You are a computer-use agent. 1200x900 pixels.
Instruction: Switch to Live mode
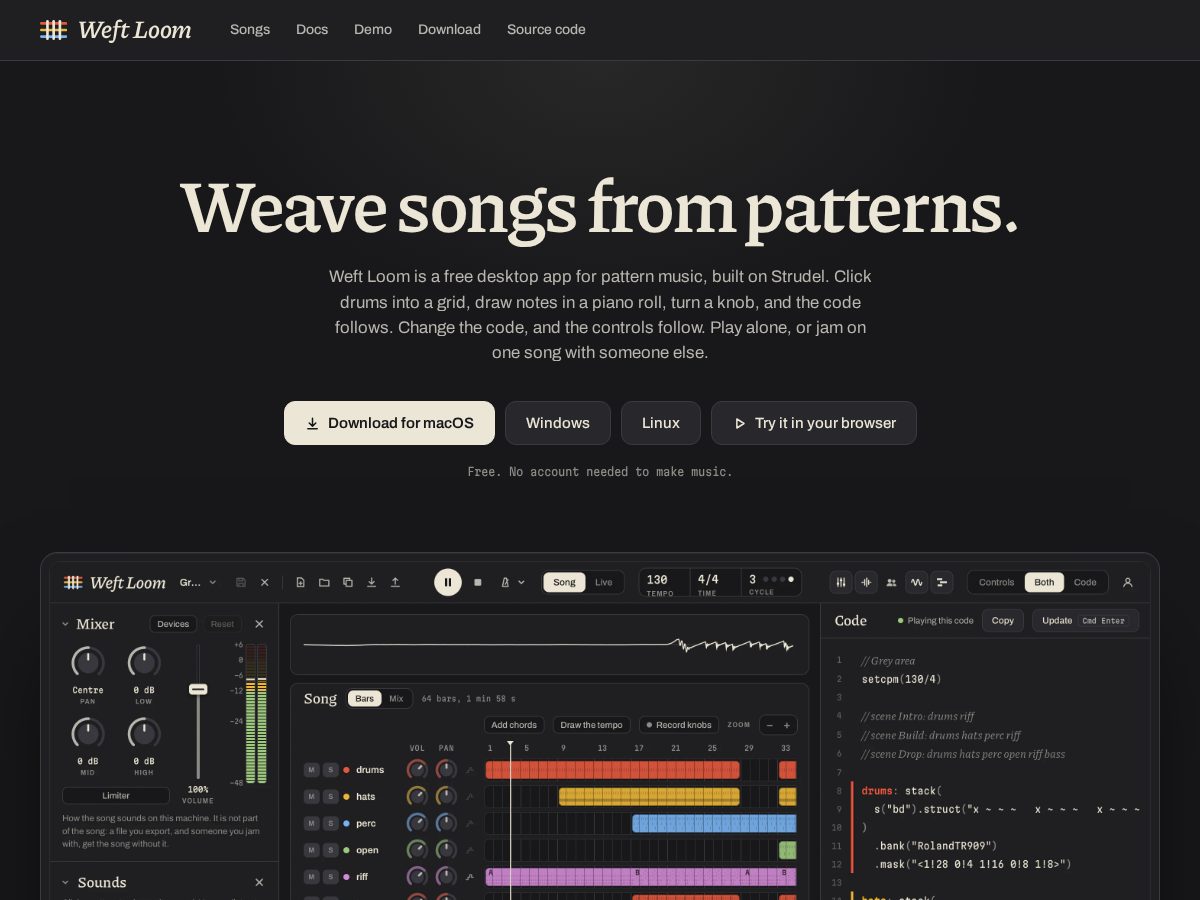(604, 582)
